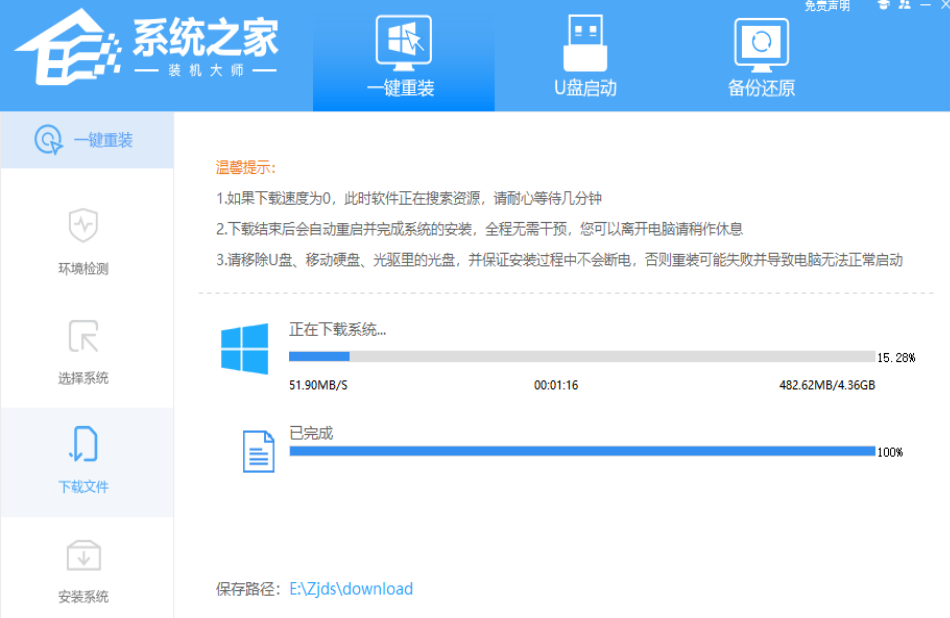950x618 pixels.
Task: Open the 一键重装 top tab
Action: 404,56
